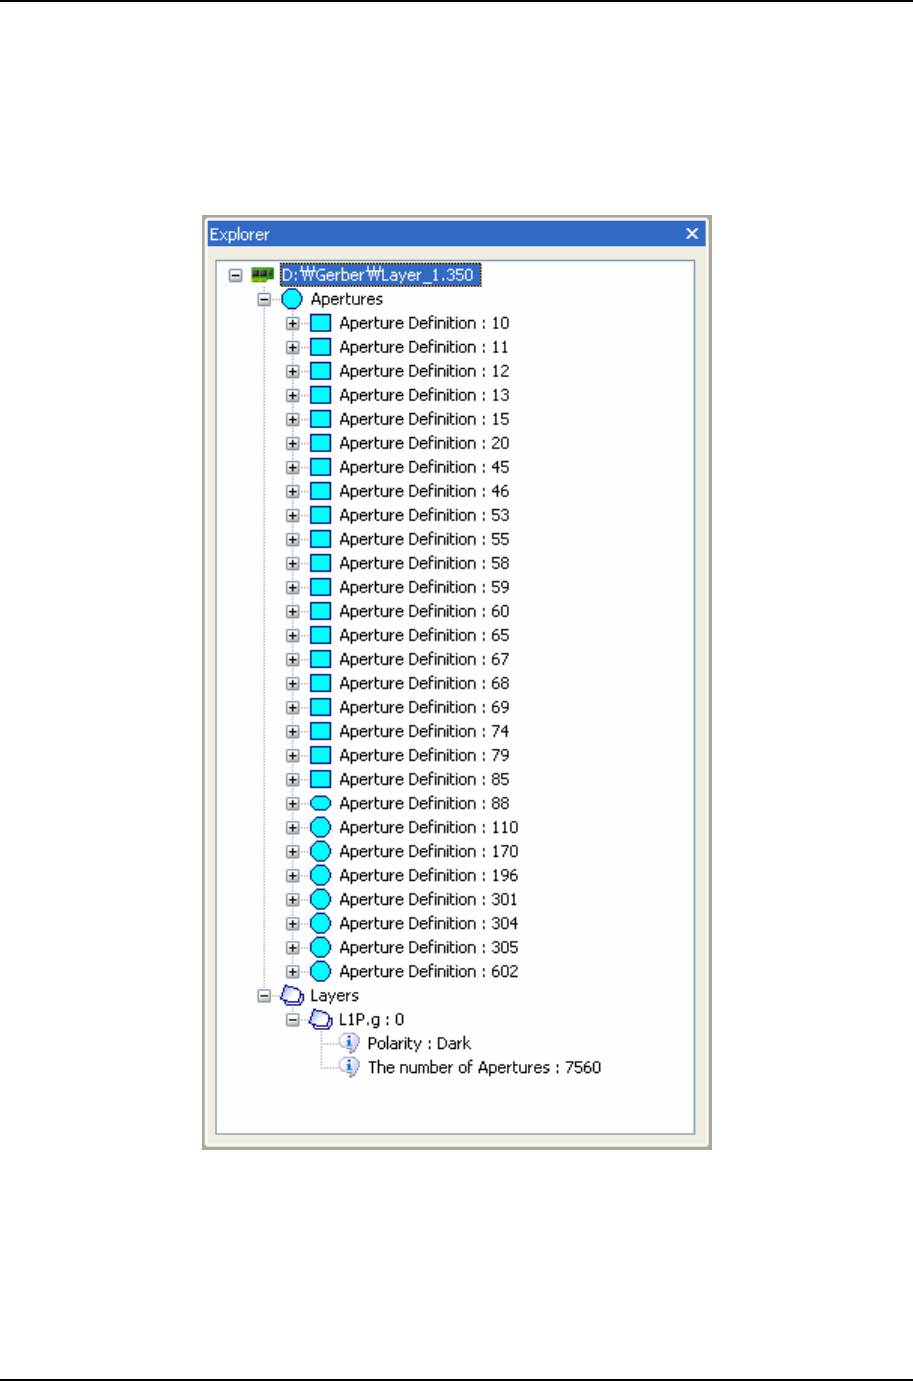Viewport: 913px width, 1381px height.
Task: Collapse the D:\Gerber\Layer_1.350 root node
Action: coord(235,275)
